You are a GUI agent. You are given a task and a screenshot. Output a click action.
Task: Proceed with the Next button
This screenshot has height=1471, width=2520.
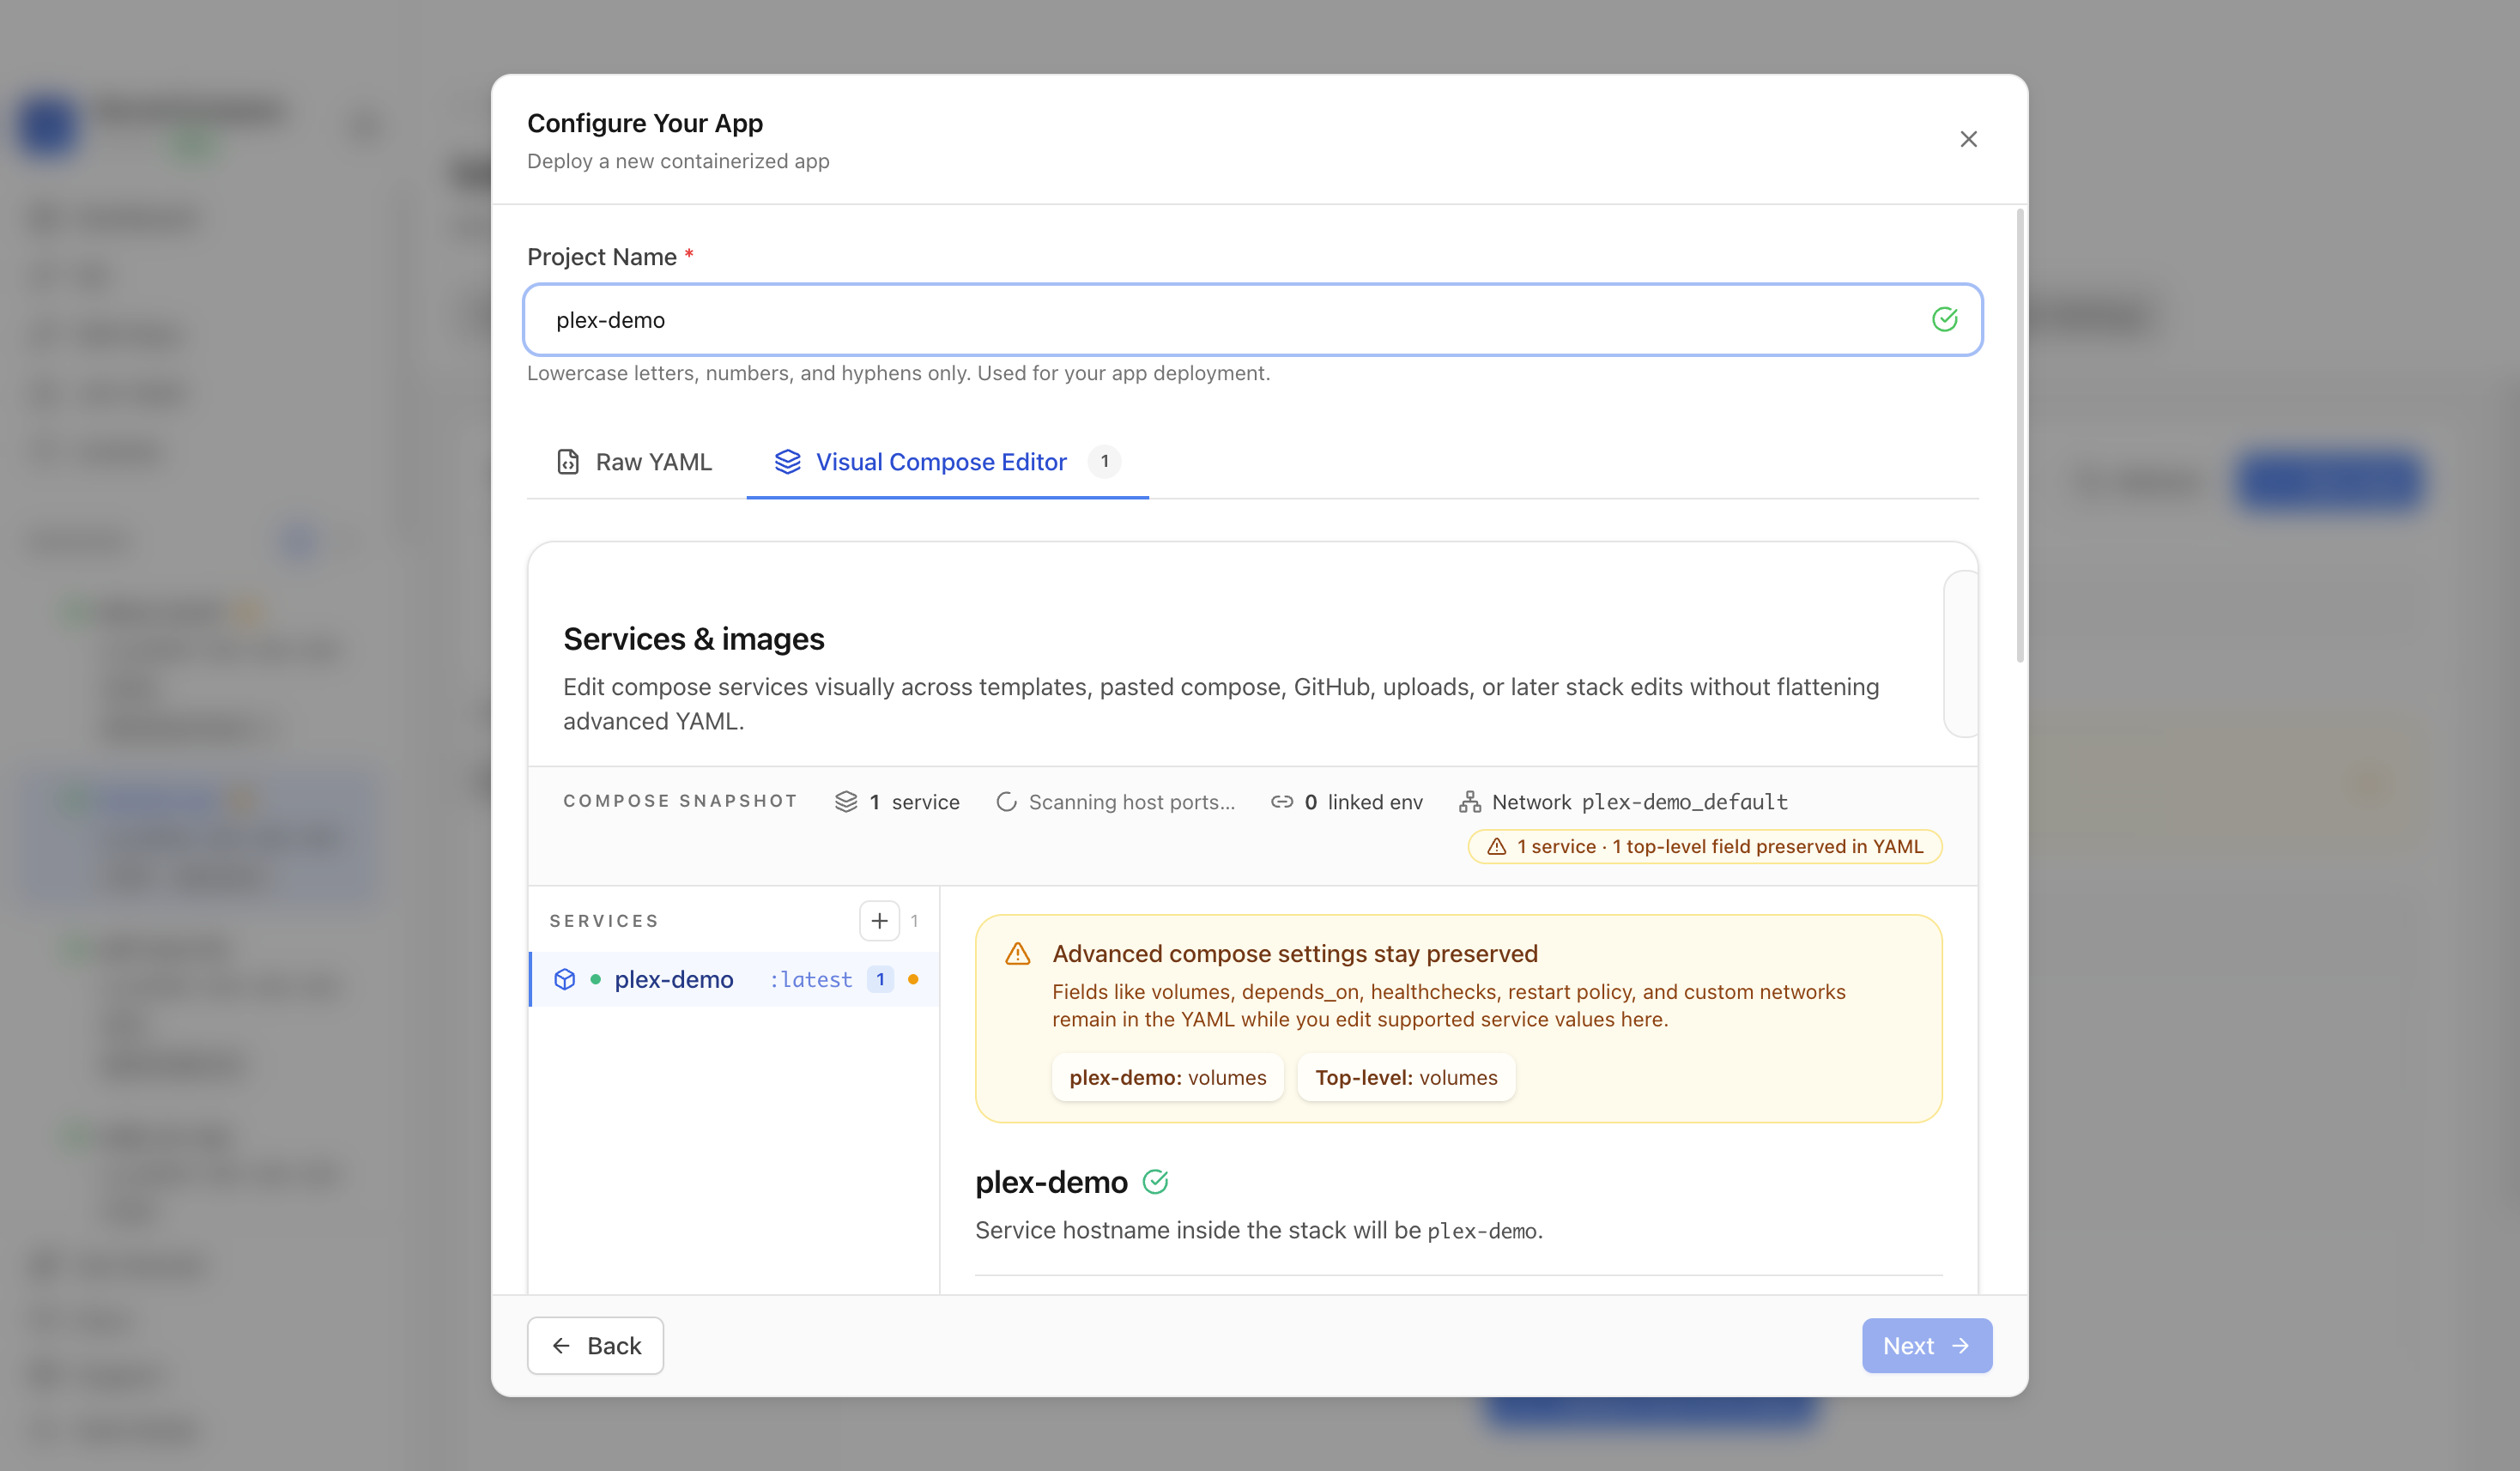click(x=1926, y=1346)
